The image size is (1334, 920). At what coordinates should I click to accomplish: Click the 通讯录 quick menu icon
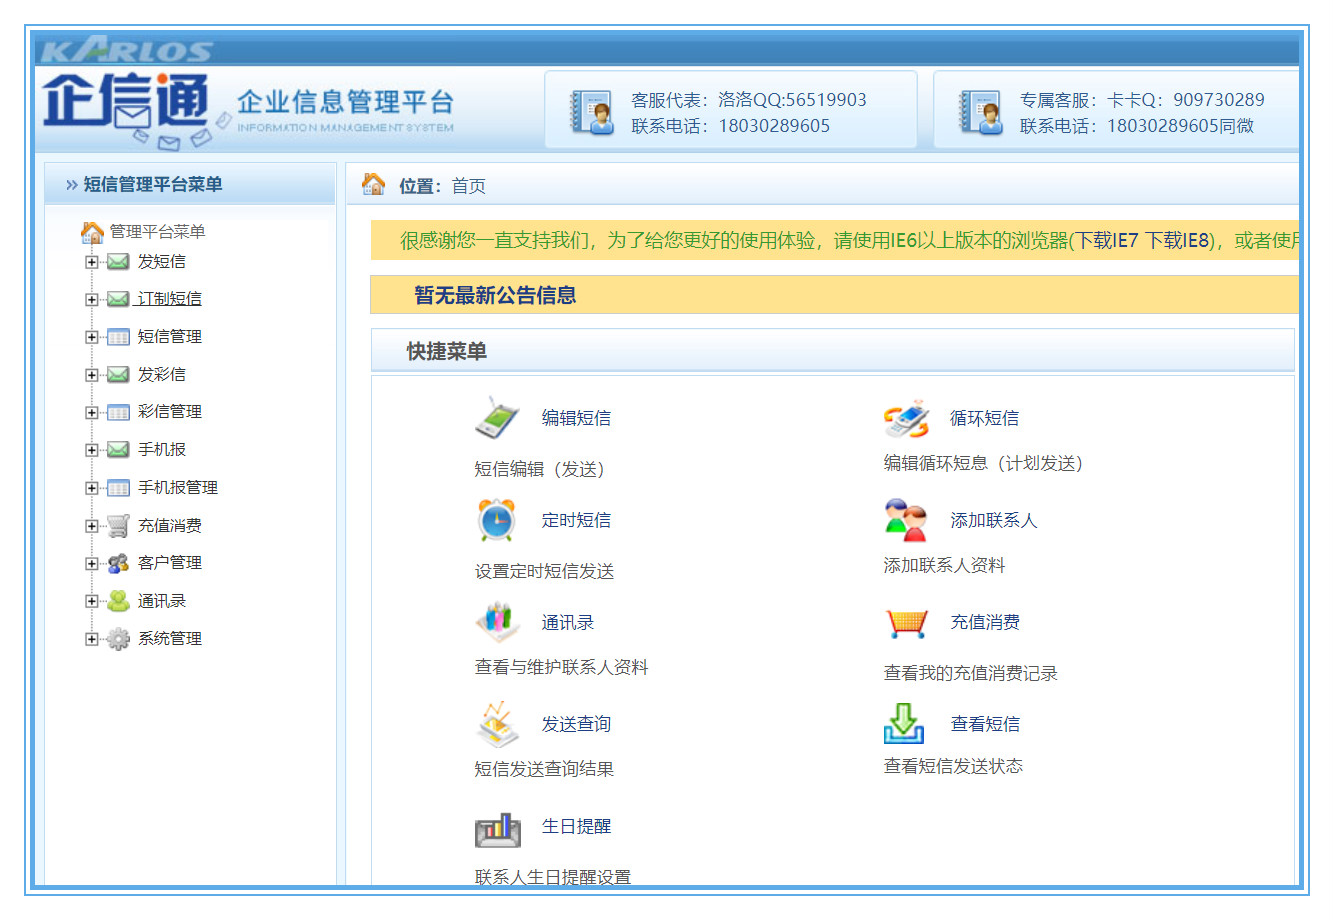coord(497,623)
